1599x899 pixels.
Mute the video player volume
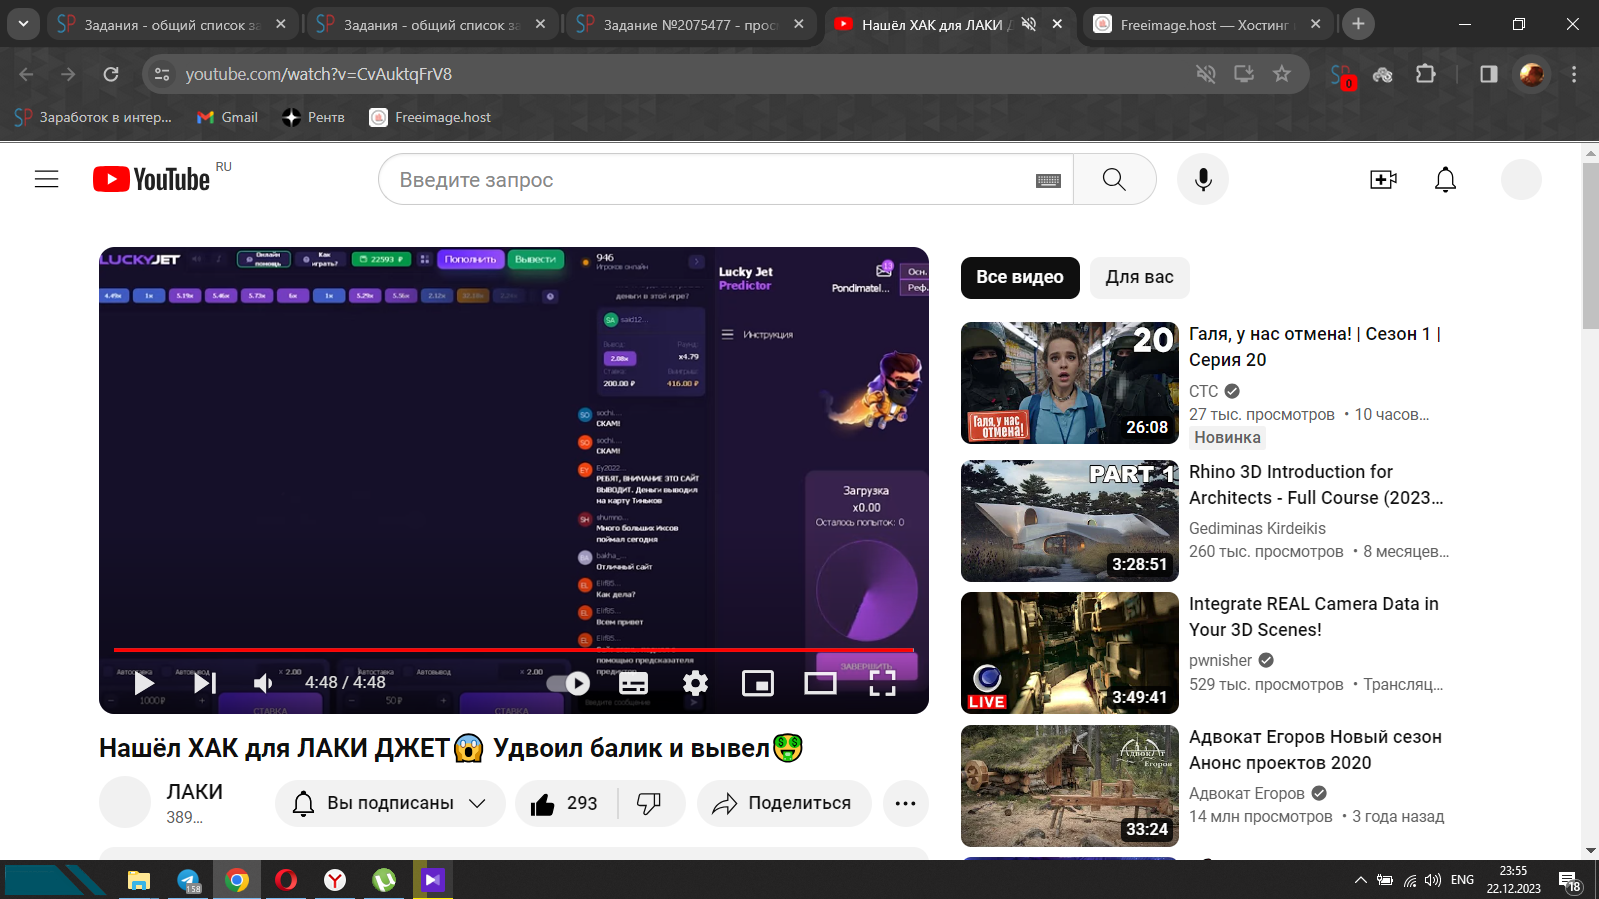tap(263, 683)
